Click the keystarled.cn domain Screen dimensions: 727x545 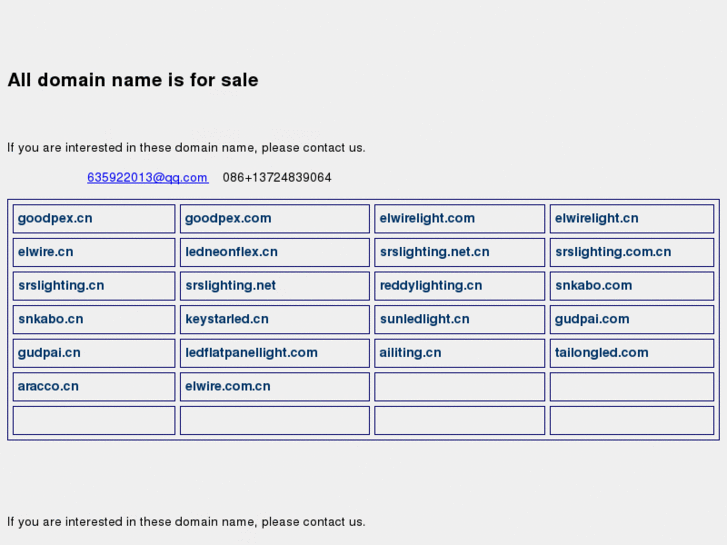pos(227,320)
